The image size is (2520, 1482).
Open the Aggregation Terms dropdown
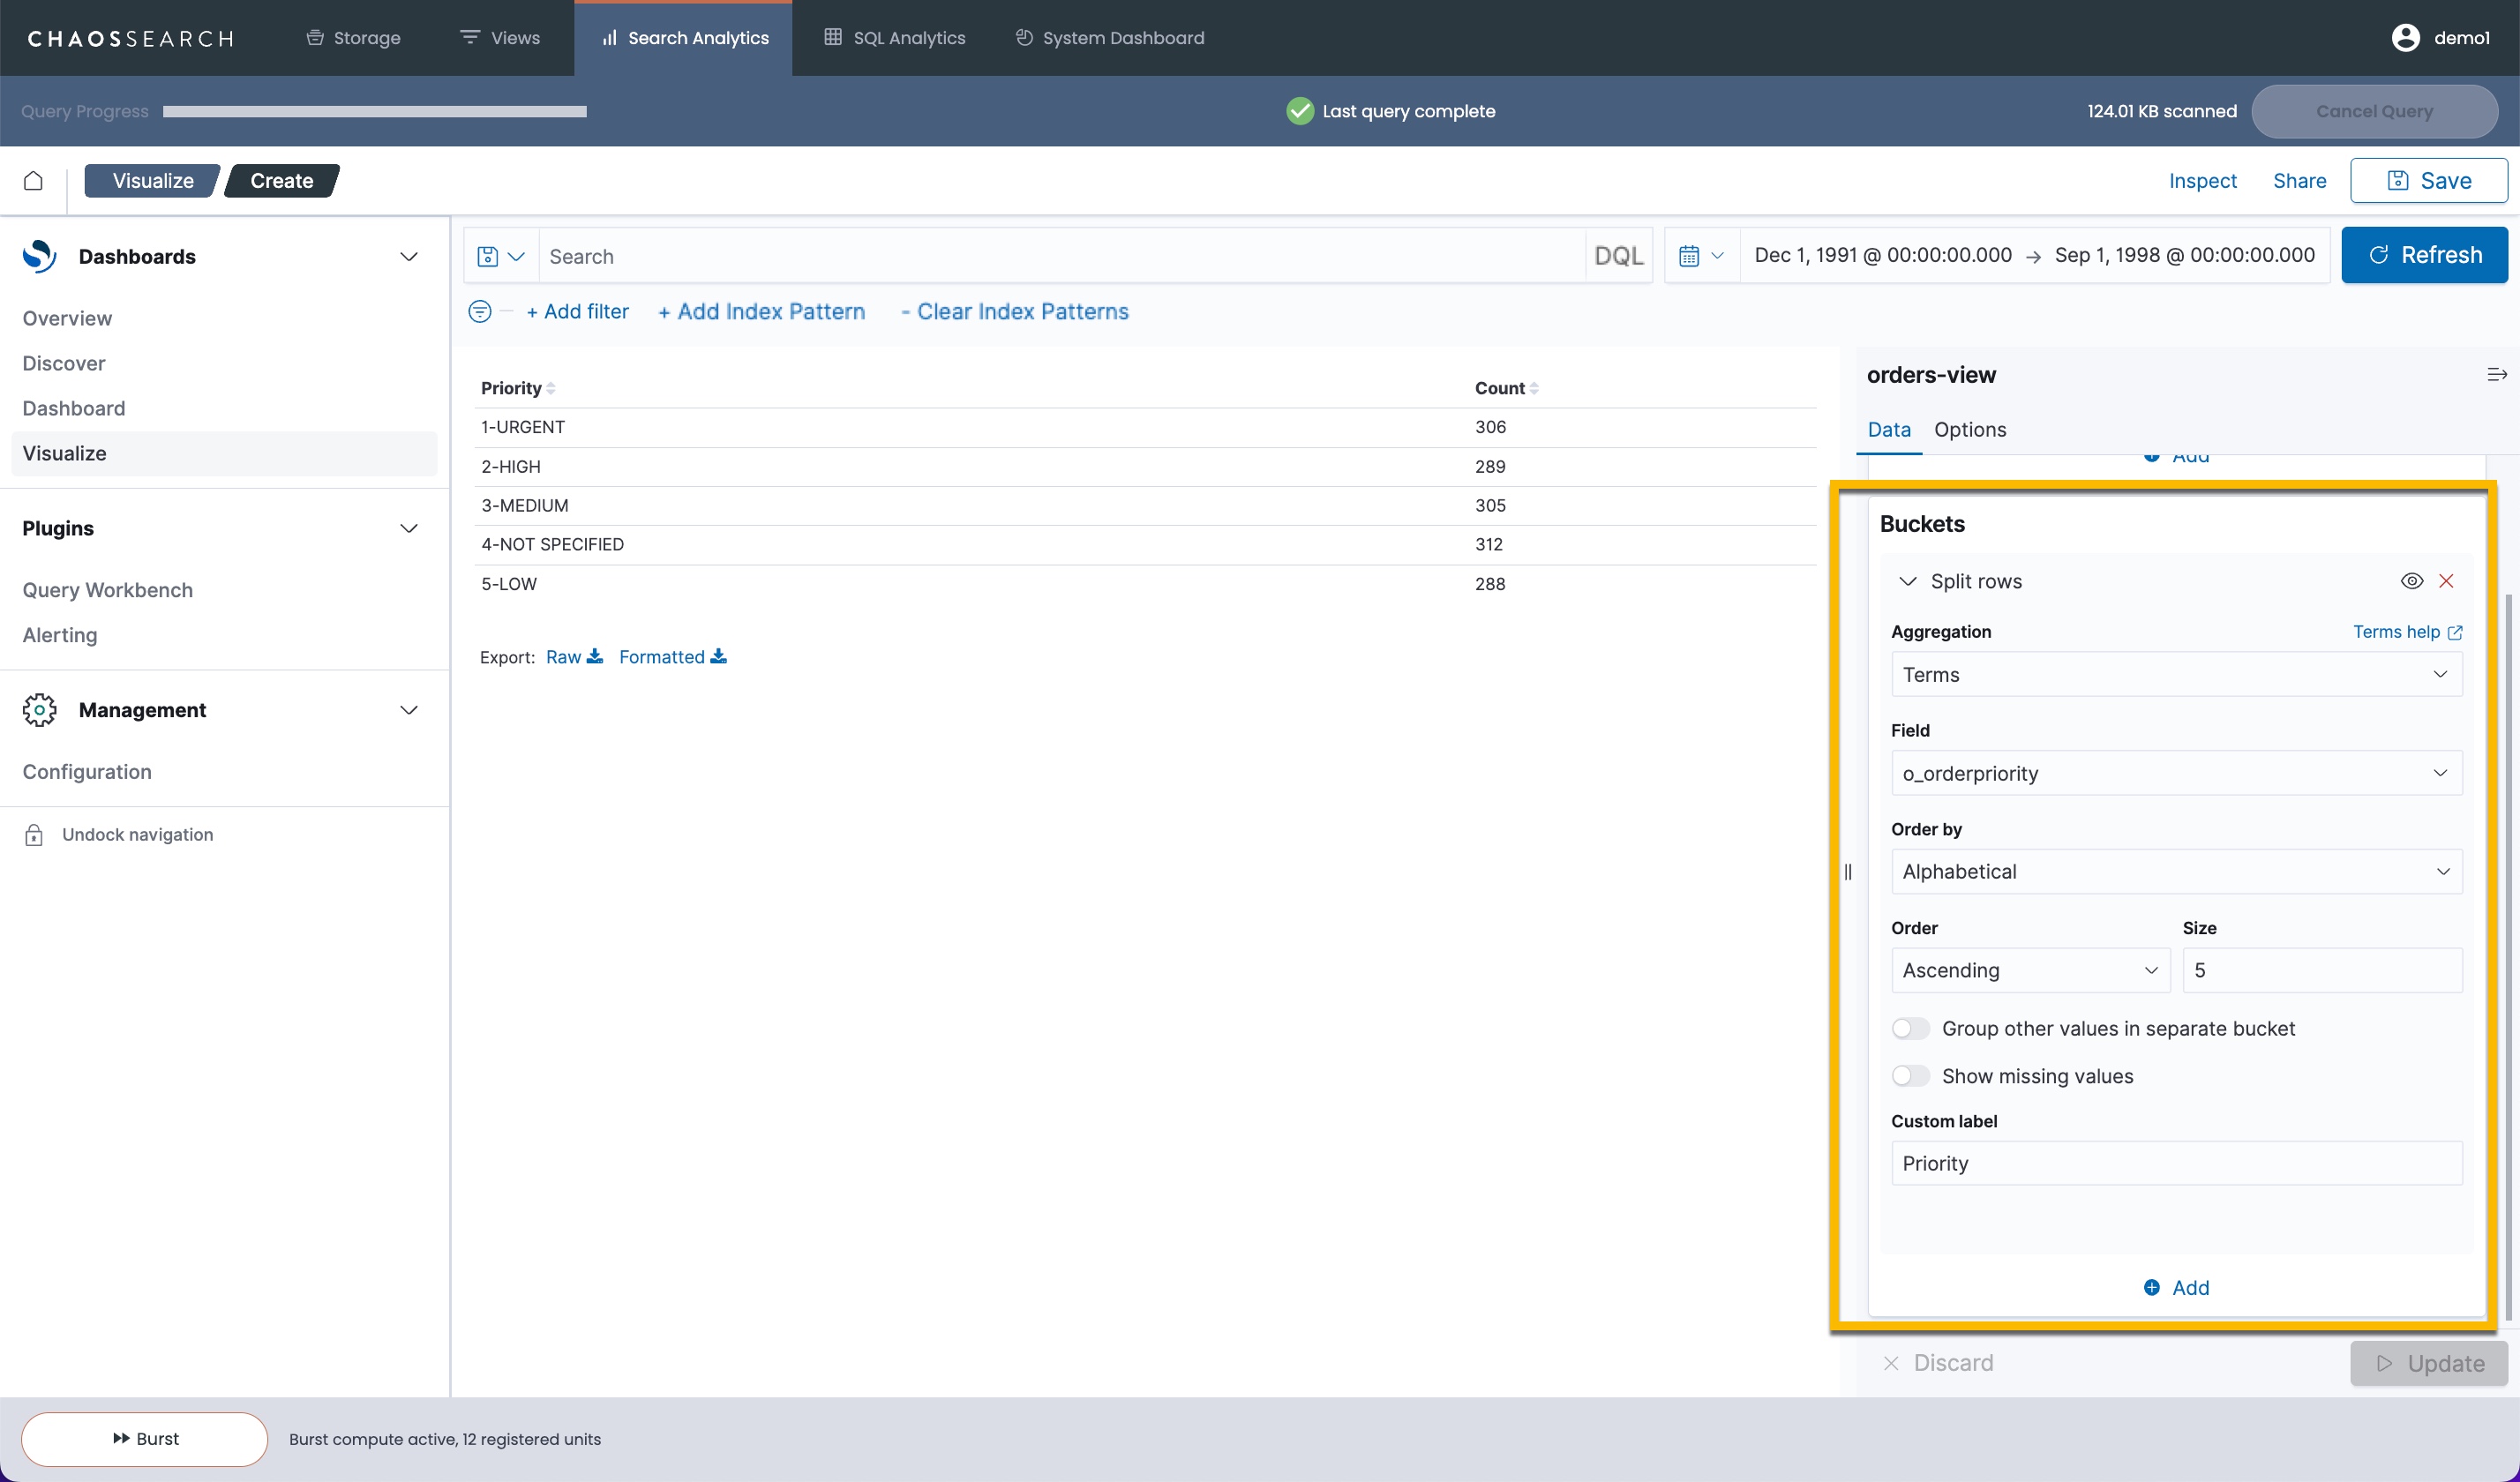click(x=2176, y=675)
